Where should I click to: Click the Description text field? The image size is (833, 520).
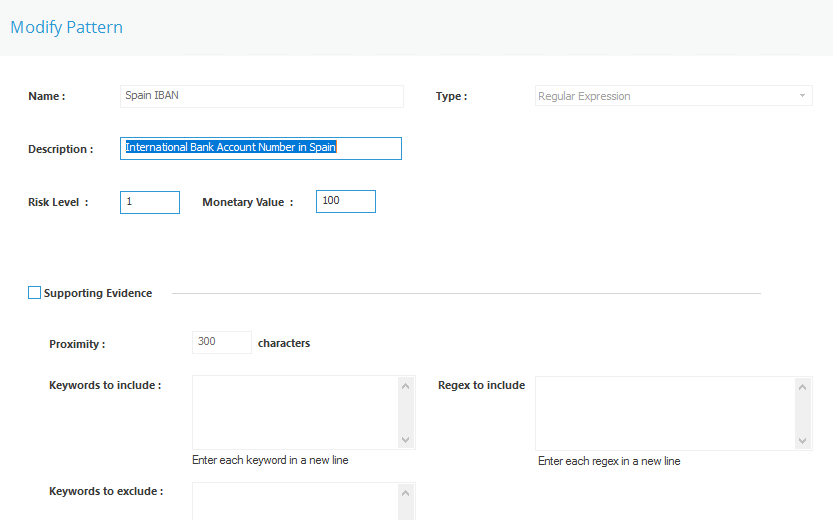point(261,148)
